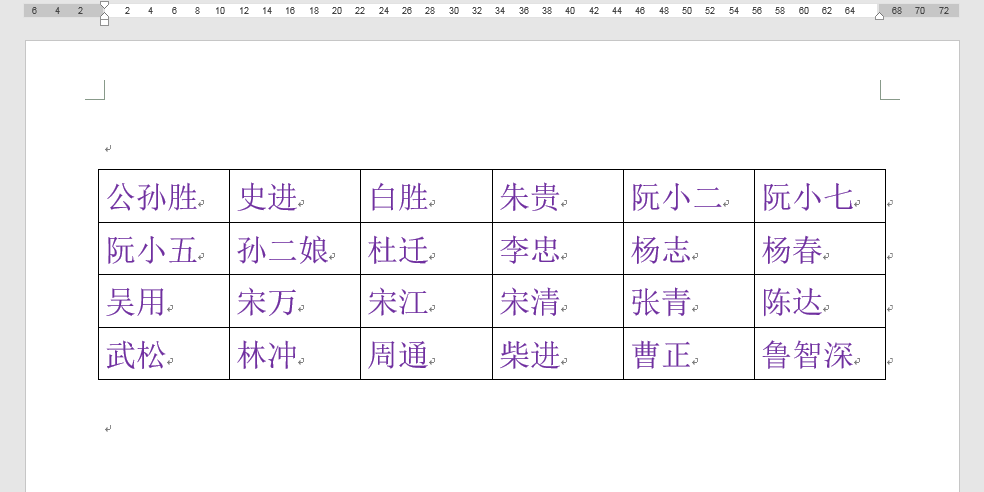Click the table cell containing 李忠
The width and height of the screenshot is (984, 492).
click(558, 249)
